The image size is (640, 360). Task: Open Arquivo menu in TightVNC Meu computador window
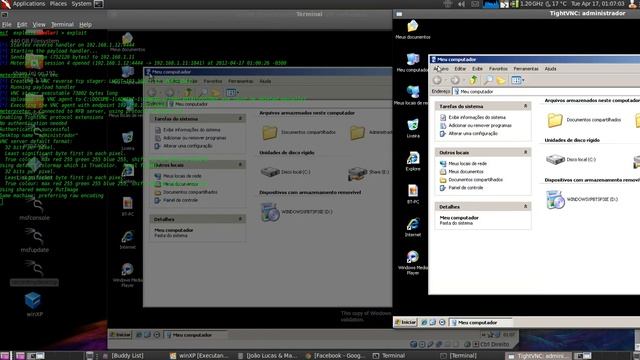tap(441, 69)
